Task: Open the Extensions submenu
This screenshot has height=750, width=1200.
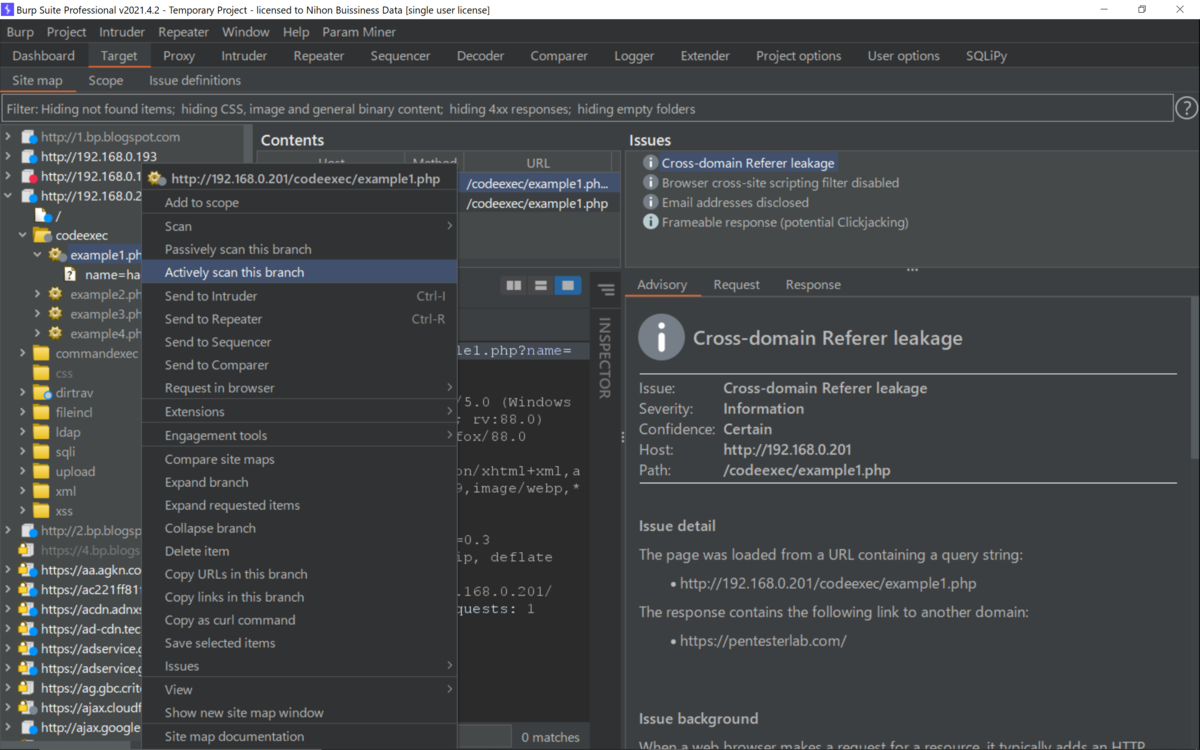Action: tap(299, 412)
